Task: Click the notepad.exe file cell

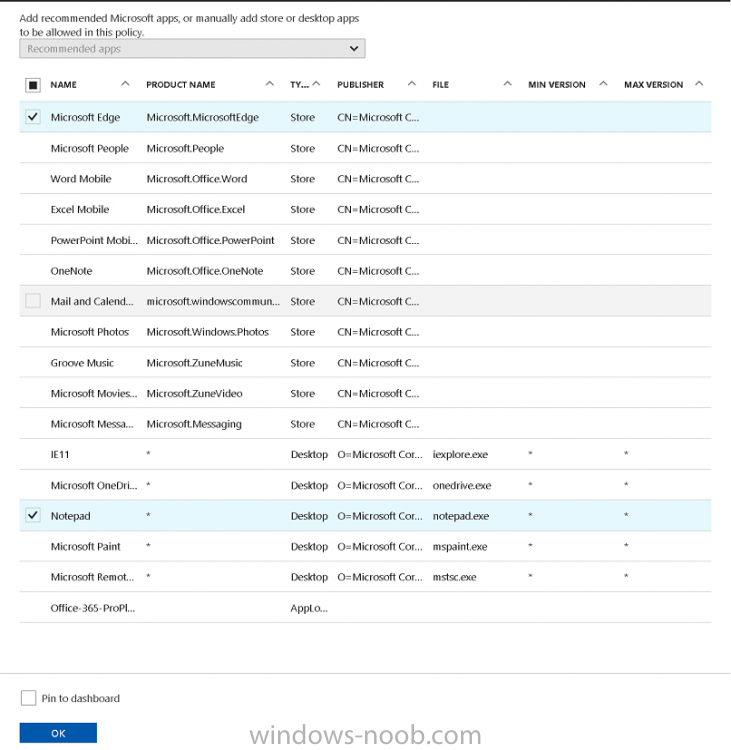Action: point(461,516)
